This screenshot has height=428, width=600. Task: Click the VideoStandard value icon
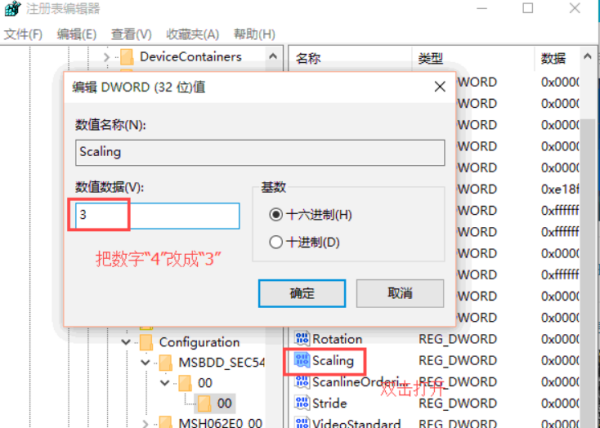click(x=299, y=423)
